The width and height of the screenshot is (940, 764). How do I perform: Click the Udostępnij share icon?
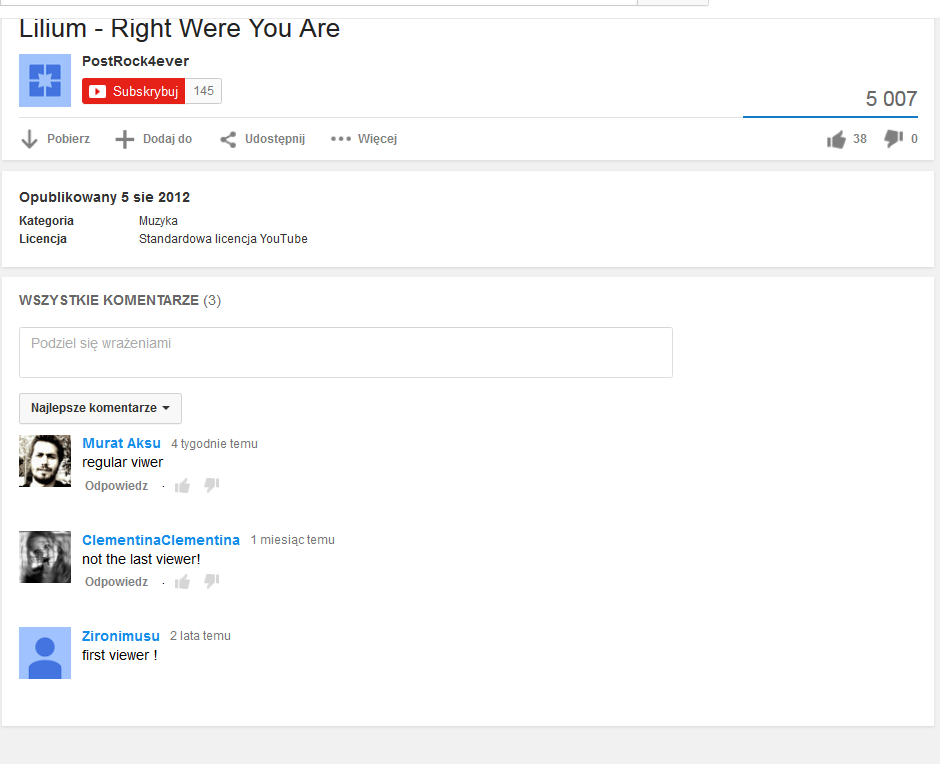(228, 139)
